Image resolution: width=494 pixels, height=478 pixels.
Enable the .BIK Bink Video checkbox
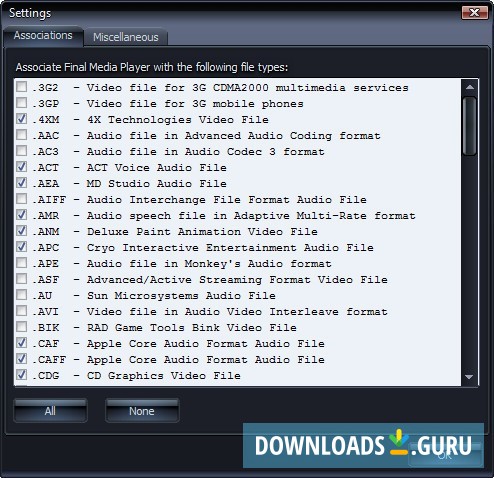coord(22,327)
